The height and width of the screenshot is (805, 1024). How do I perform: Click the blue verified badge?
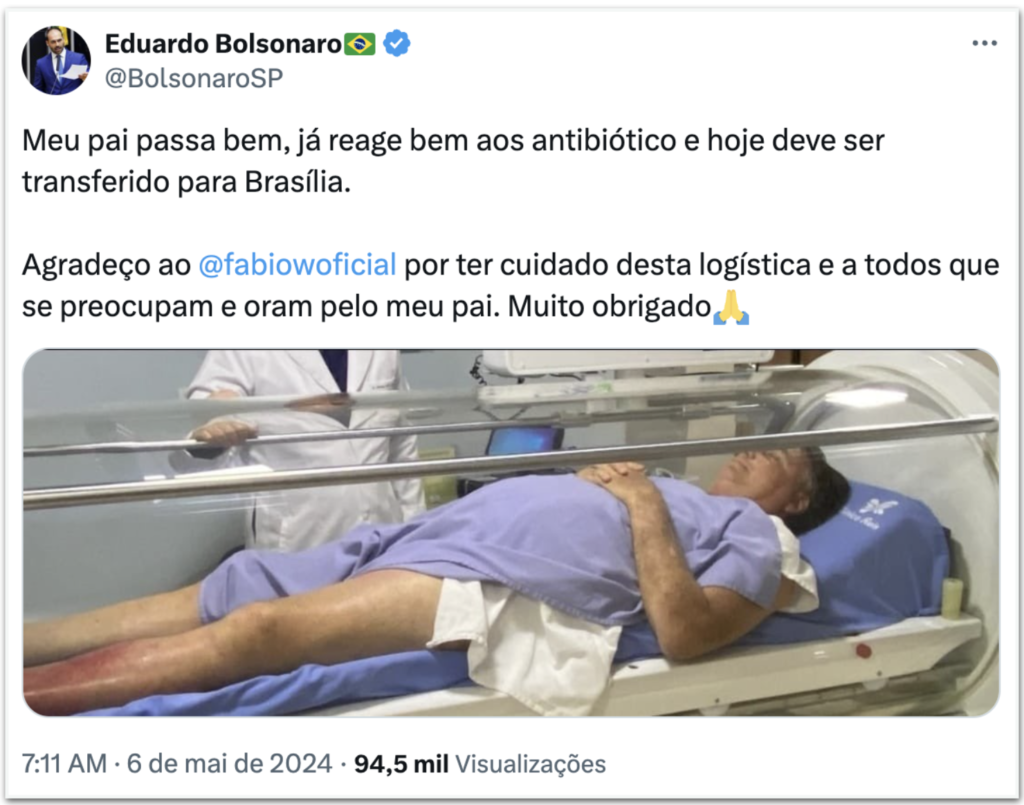tap(396, 44)
